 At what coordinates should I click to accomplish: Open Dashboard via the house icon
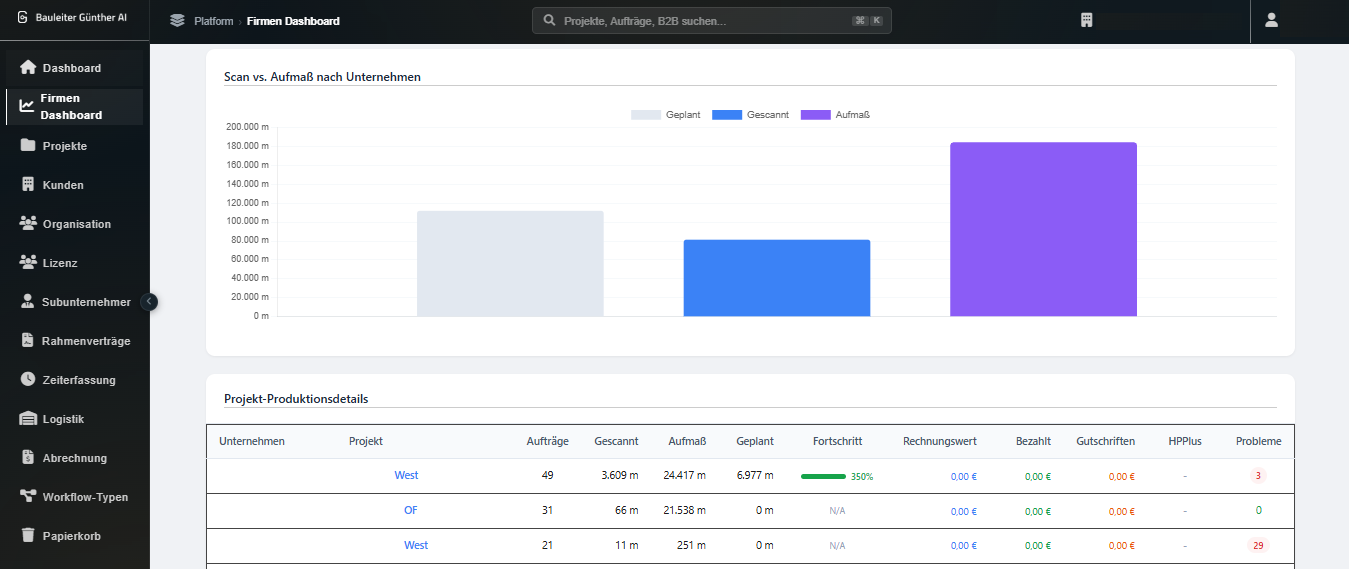(x=28, y=68)
